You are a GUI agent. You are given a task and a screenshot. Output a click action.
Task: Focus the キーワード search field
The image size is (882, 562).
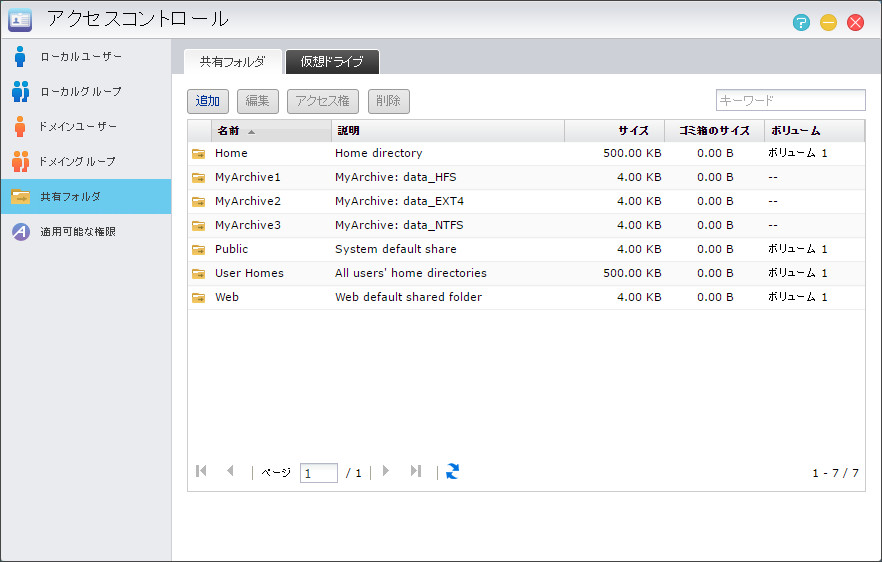[790, 101]
